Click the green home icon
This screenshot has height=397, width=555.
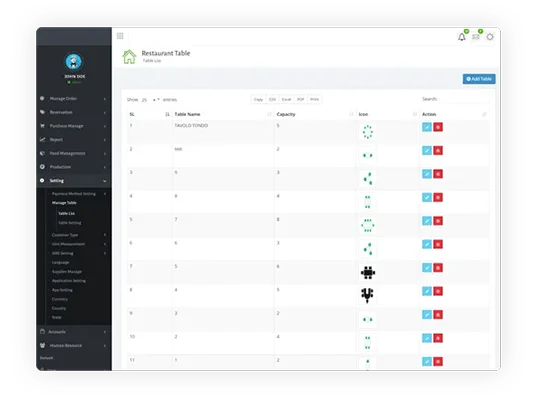(x=129, y=57)
